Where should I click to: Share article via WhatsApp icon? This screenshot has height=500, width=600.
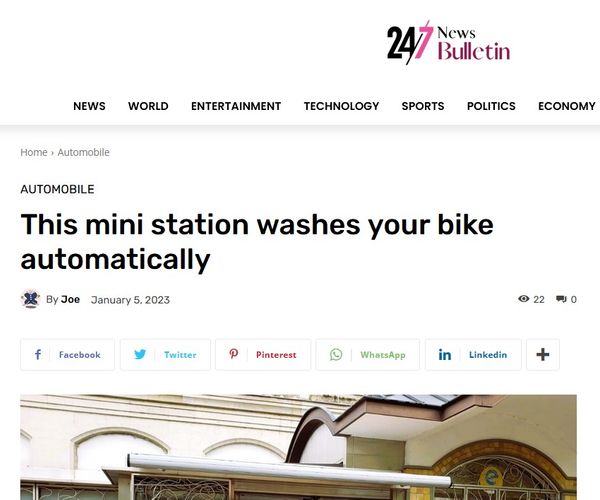click(x=336, y=355)
